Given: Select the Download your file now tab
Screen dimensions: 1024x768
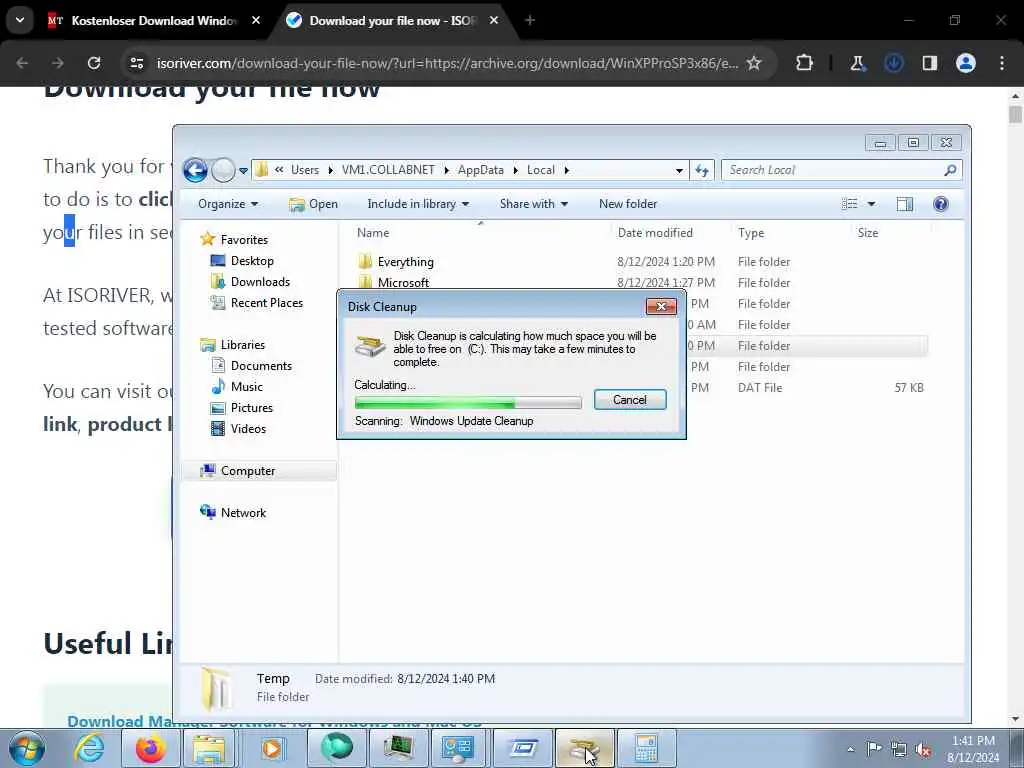Looking at the screenshot, I should (x=392, y=20).
